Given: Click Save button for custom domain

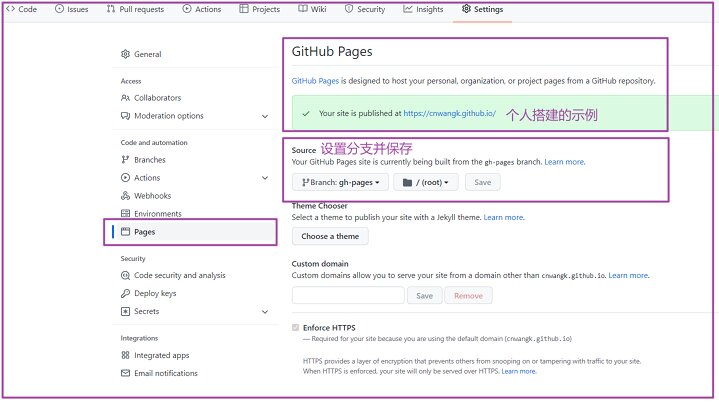Looking at the screenshot, I should [425, 296].
